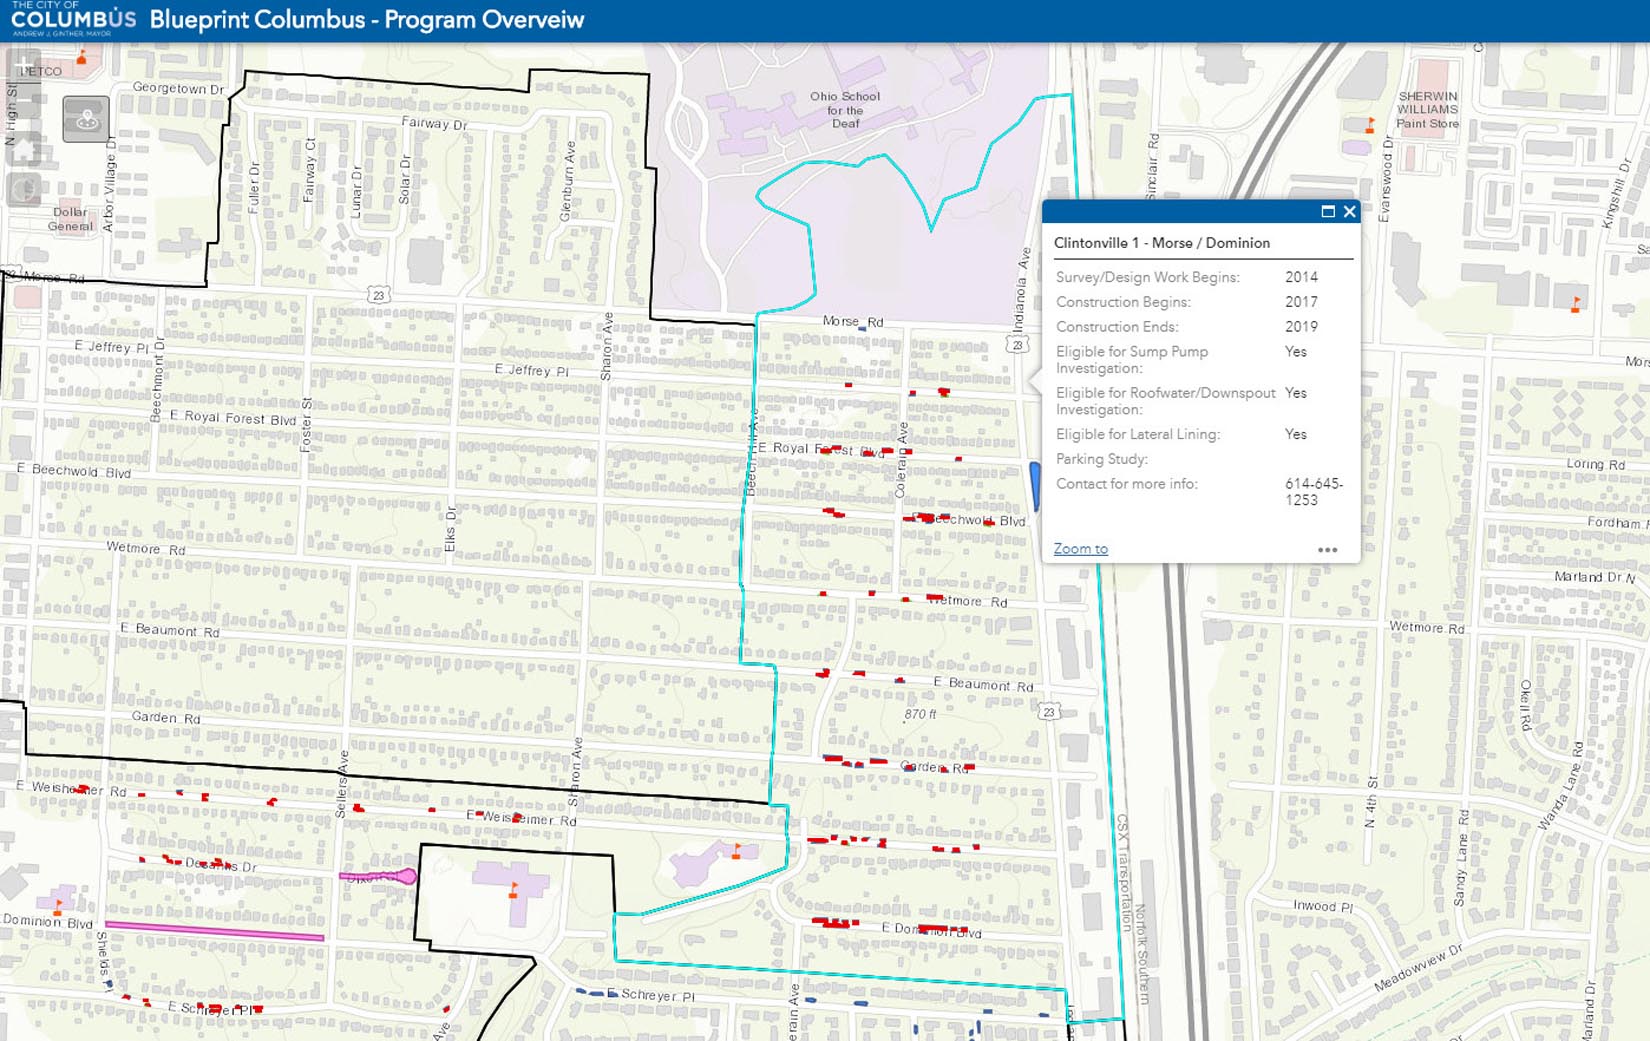Click the Ohio School for the Deaf label

[845, 110]
